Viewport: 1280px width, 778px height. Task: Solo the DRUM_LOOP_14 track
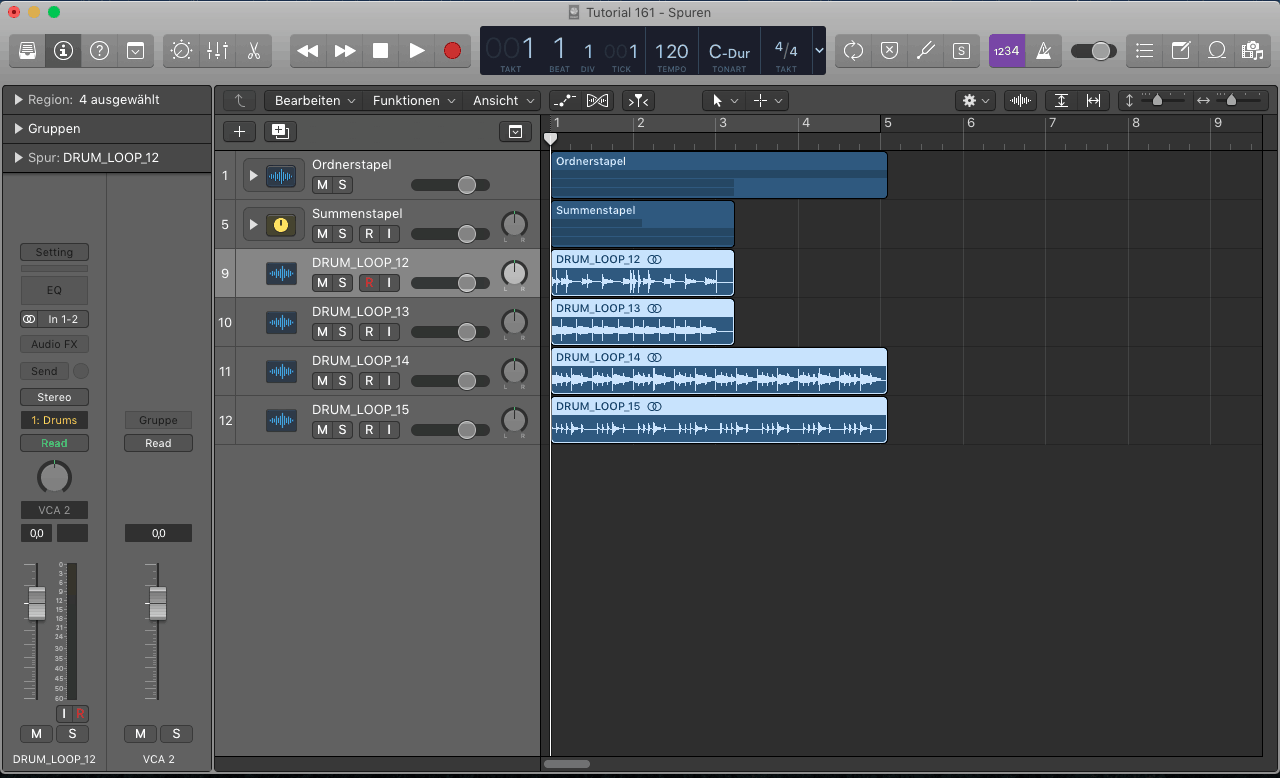[342, 381]
